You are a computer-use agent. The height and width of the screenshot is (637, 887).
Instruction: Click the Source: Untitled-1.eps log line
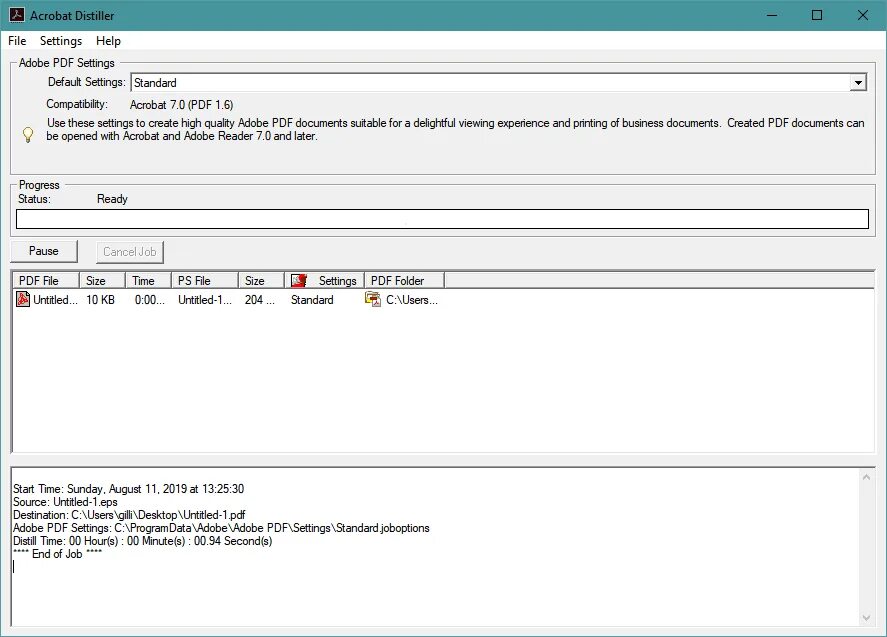(x=65, y=502)
